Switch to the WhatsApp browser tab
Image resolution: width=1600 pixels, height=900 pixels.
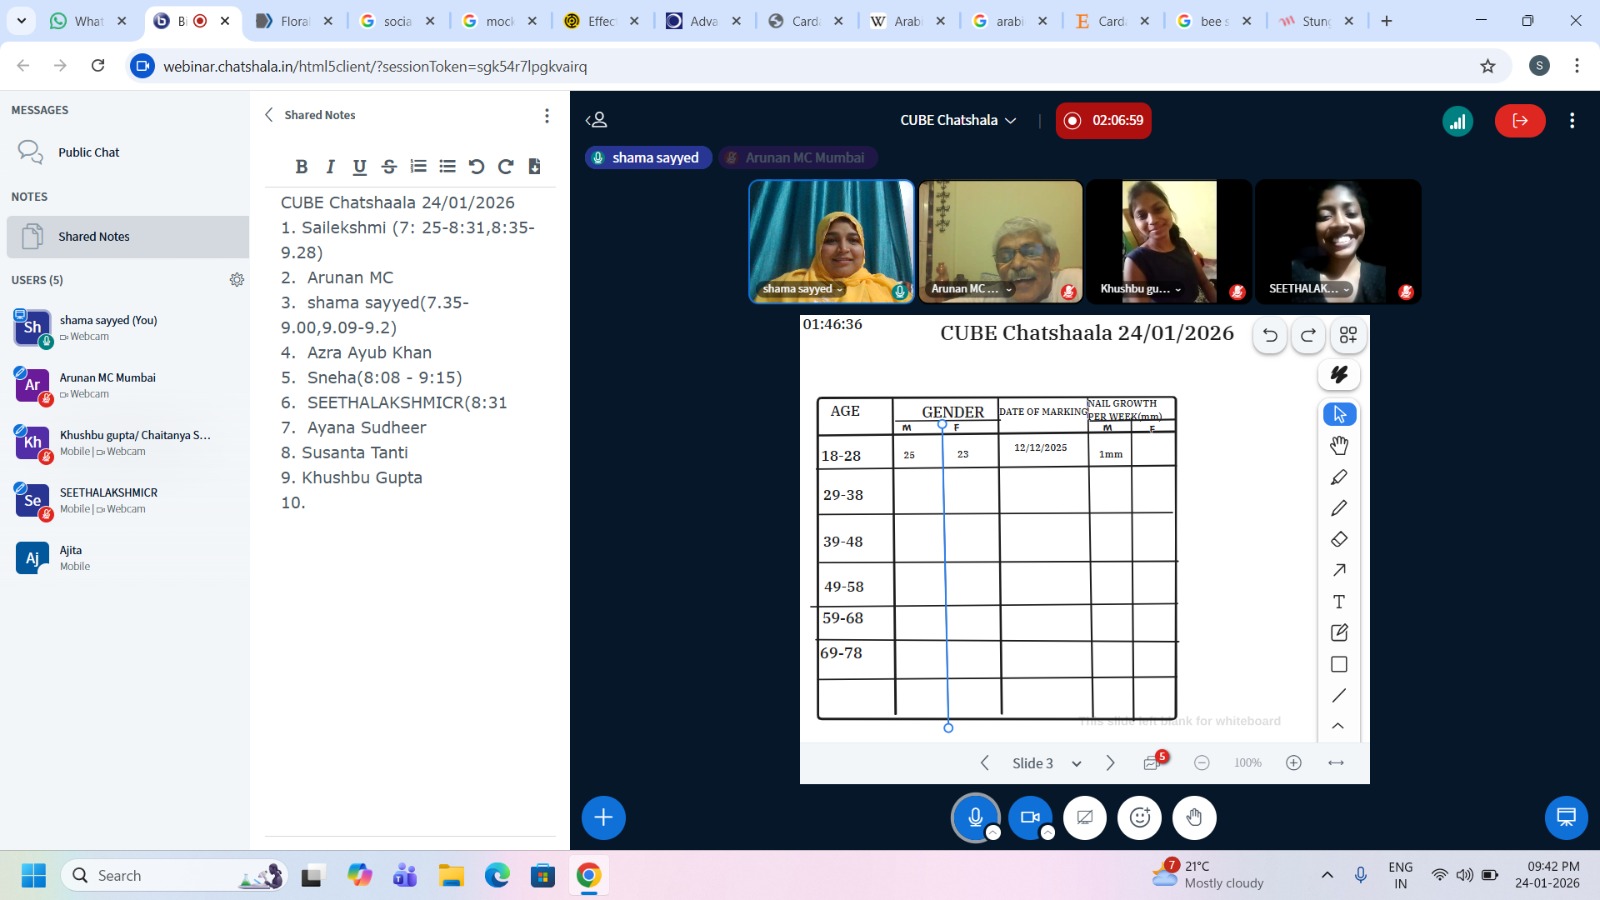click(88, 21)
